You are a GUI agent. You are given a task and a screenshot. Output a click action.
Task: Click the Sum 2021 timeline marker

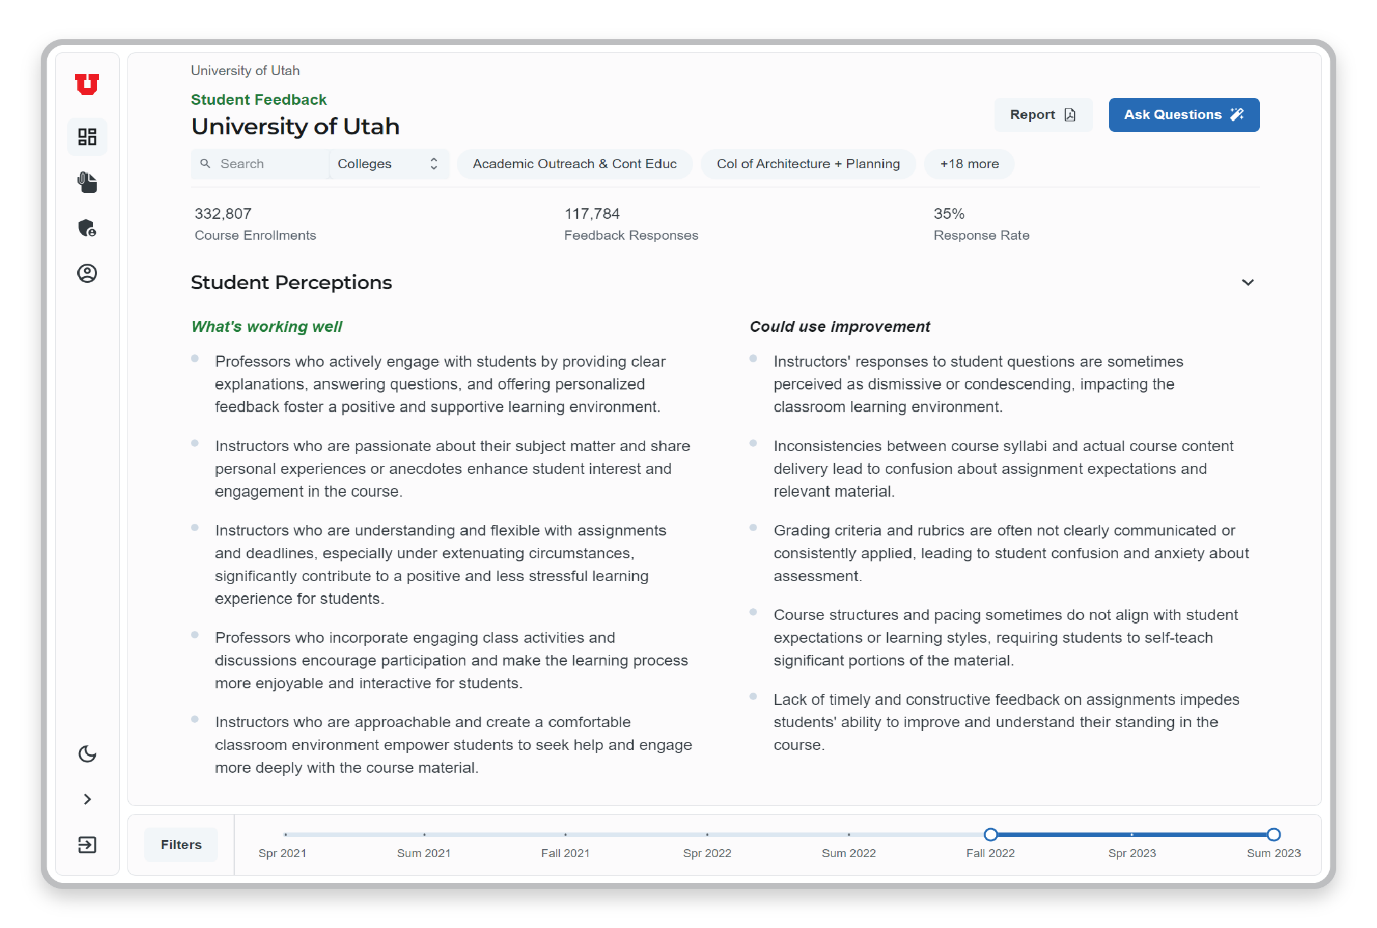coord(424,834)
